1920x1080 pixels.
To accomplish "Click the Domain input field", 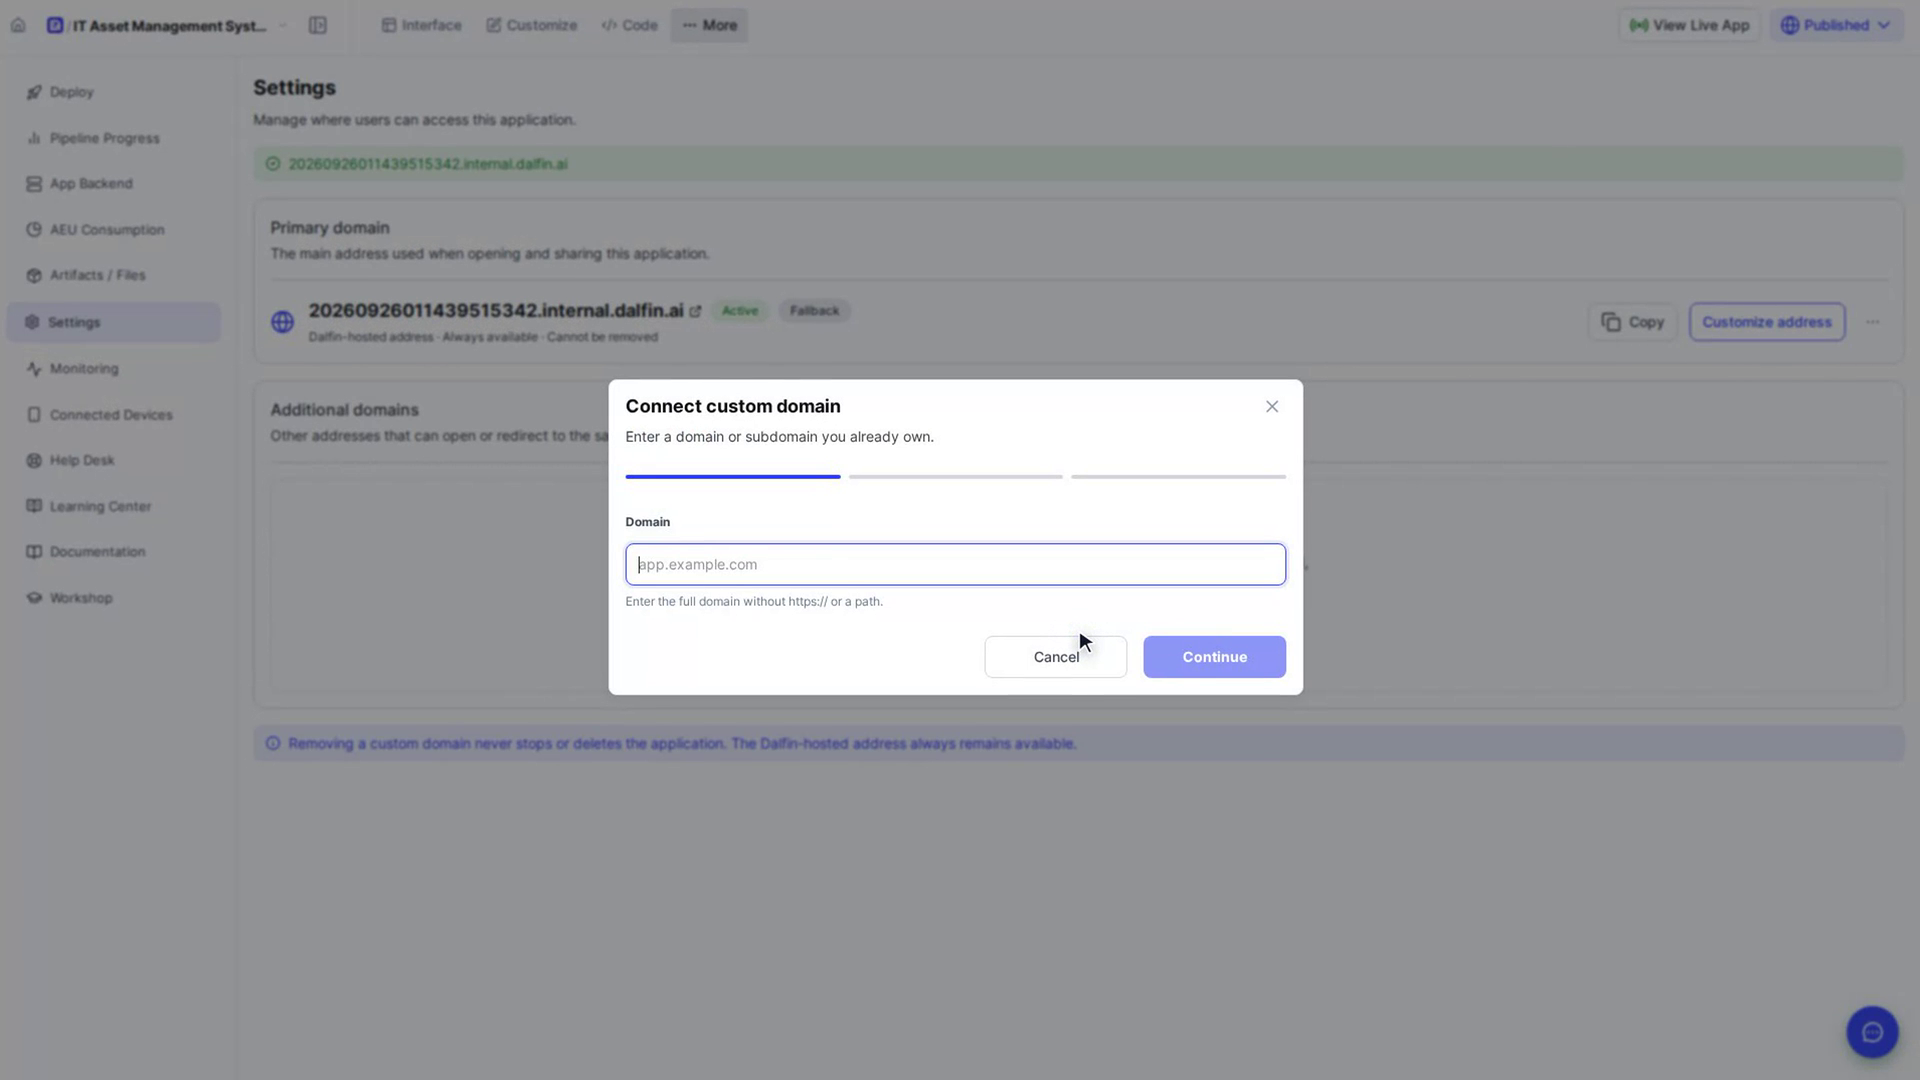I will coord(955,565).
